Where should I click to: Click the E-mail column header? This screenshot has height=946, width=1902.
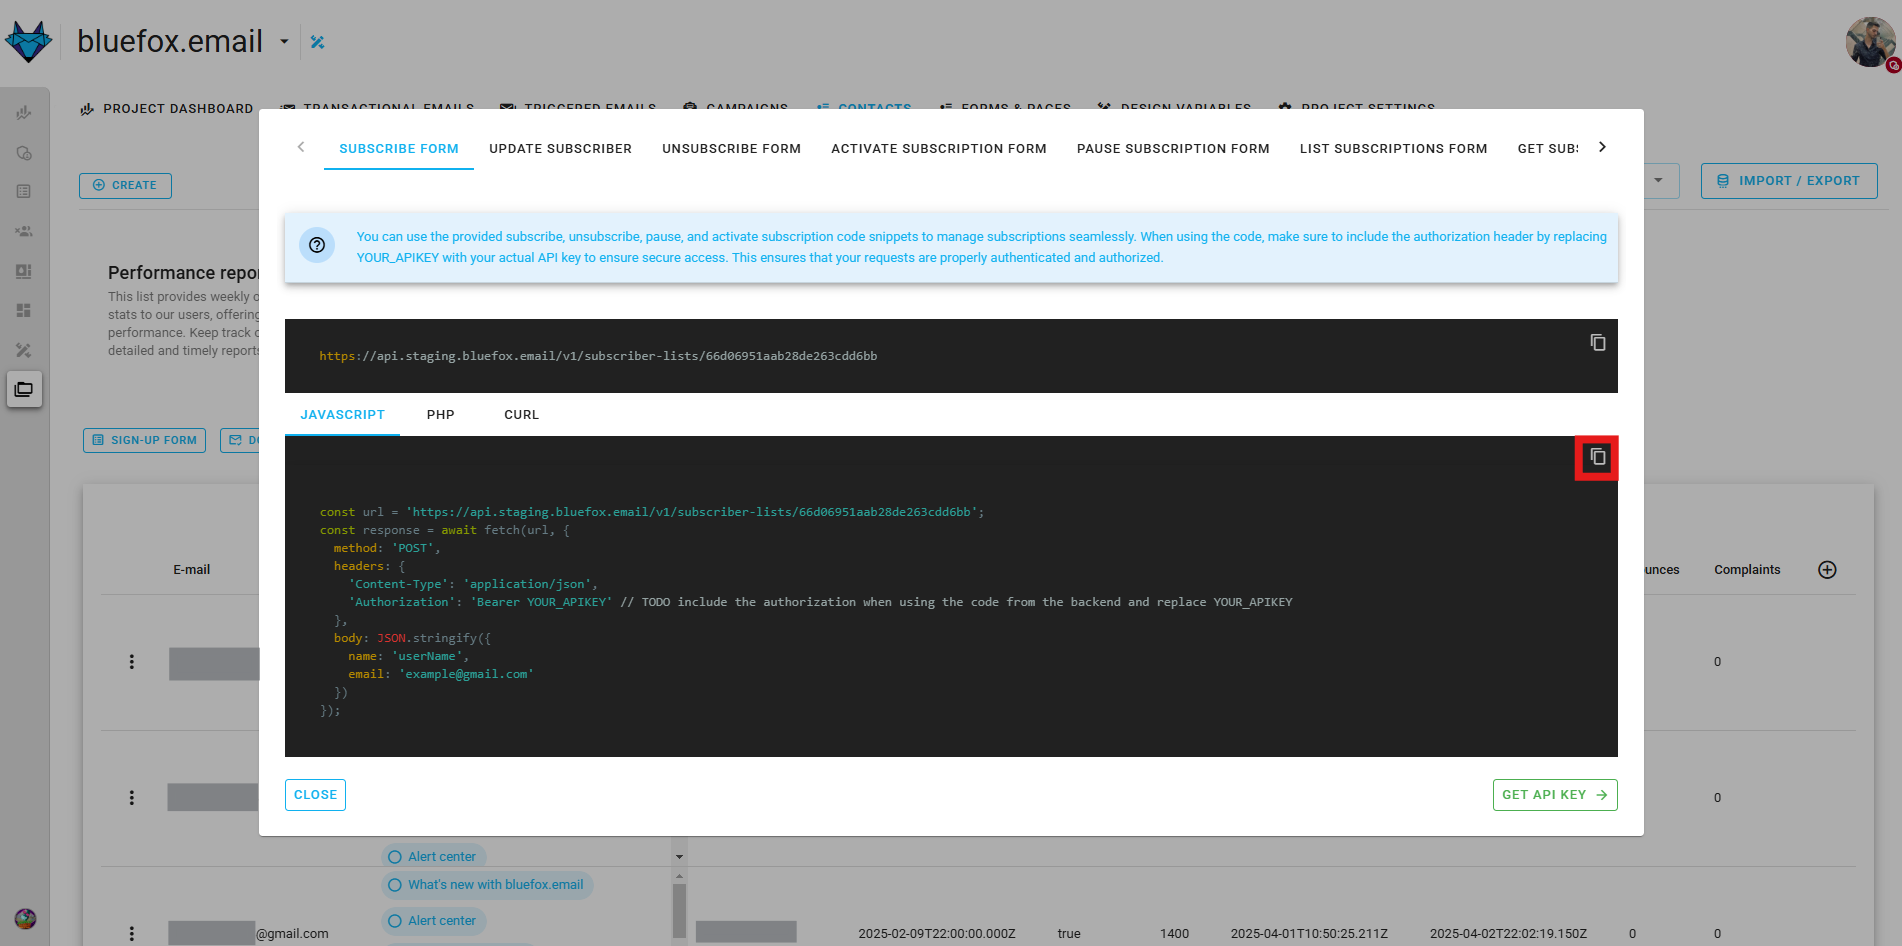(191, 570)
